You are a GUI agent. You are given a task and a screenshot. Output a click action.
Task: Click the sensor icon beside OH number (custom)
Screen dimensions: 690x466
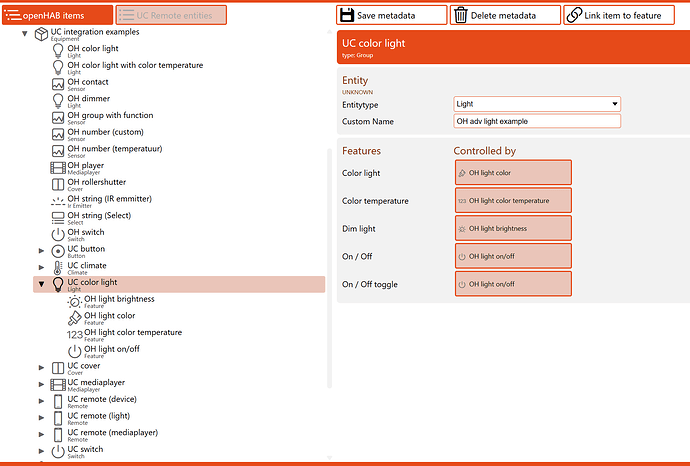[58, 134]
